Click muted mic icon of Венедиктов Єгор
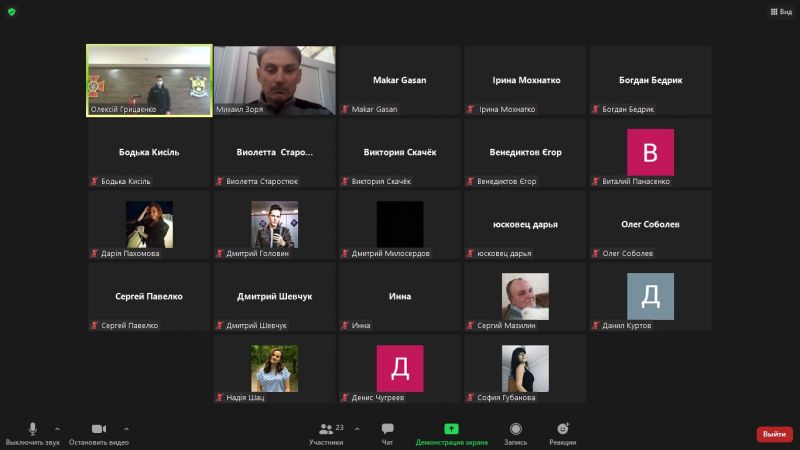The height and width of the screenshot is (450, 800). click(x=470, y=181)
